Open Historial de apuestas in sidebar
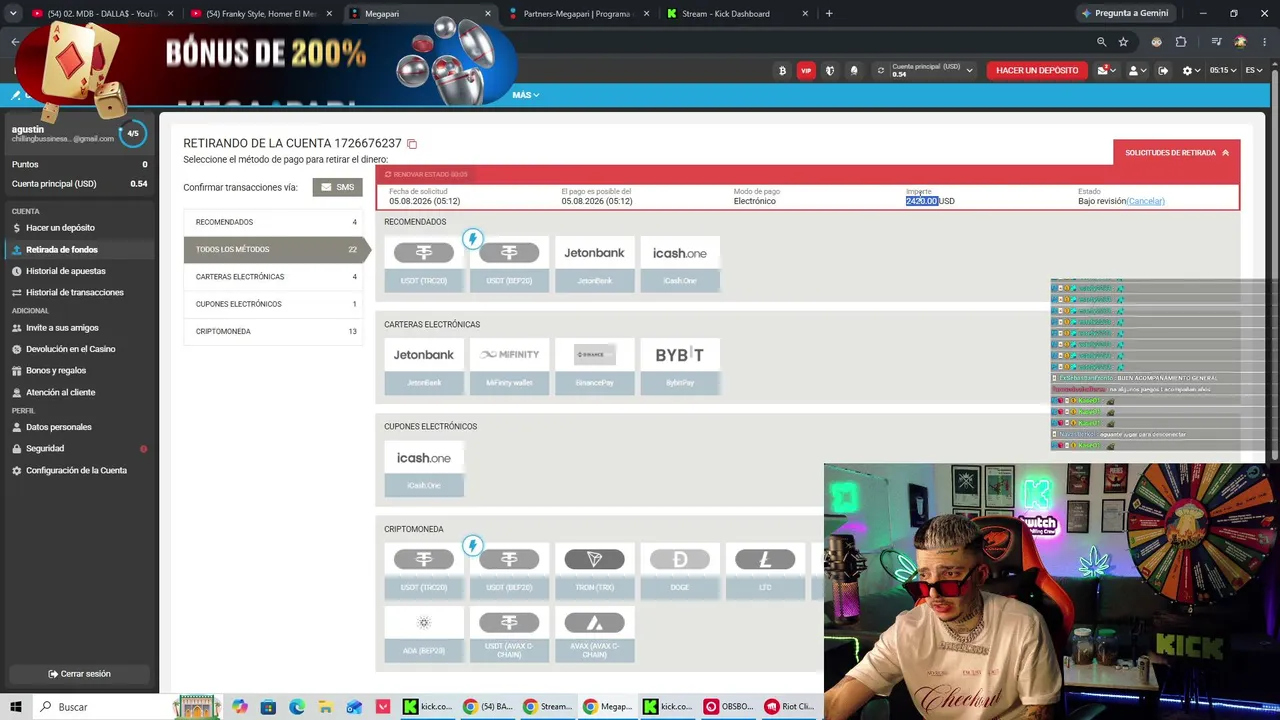 pos(66,271)
